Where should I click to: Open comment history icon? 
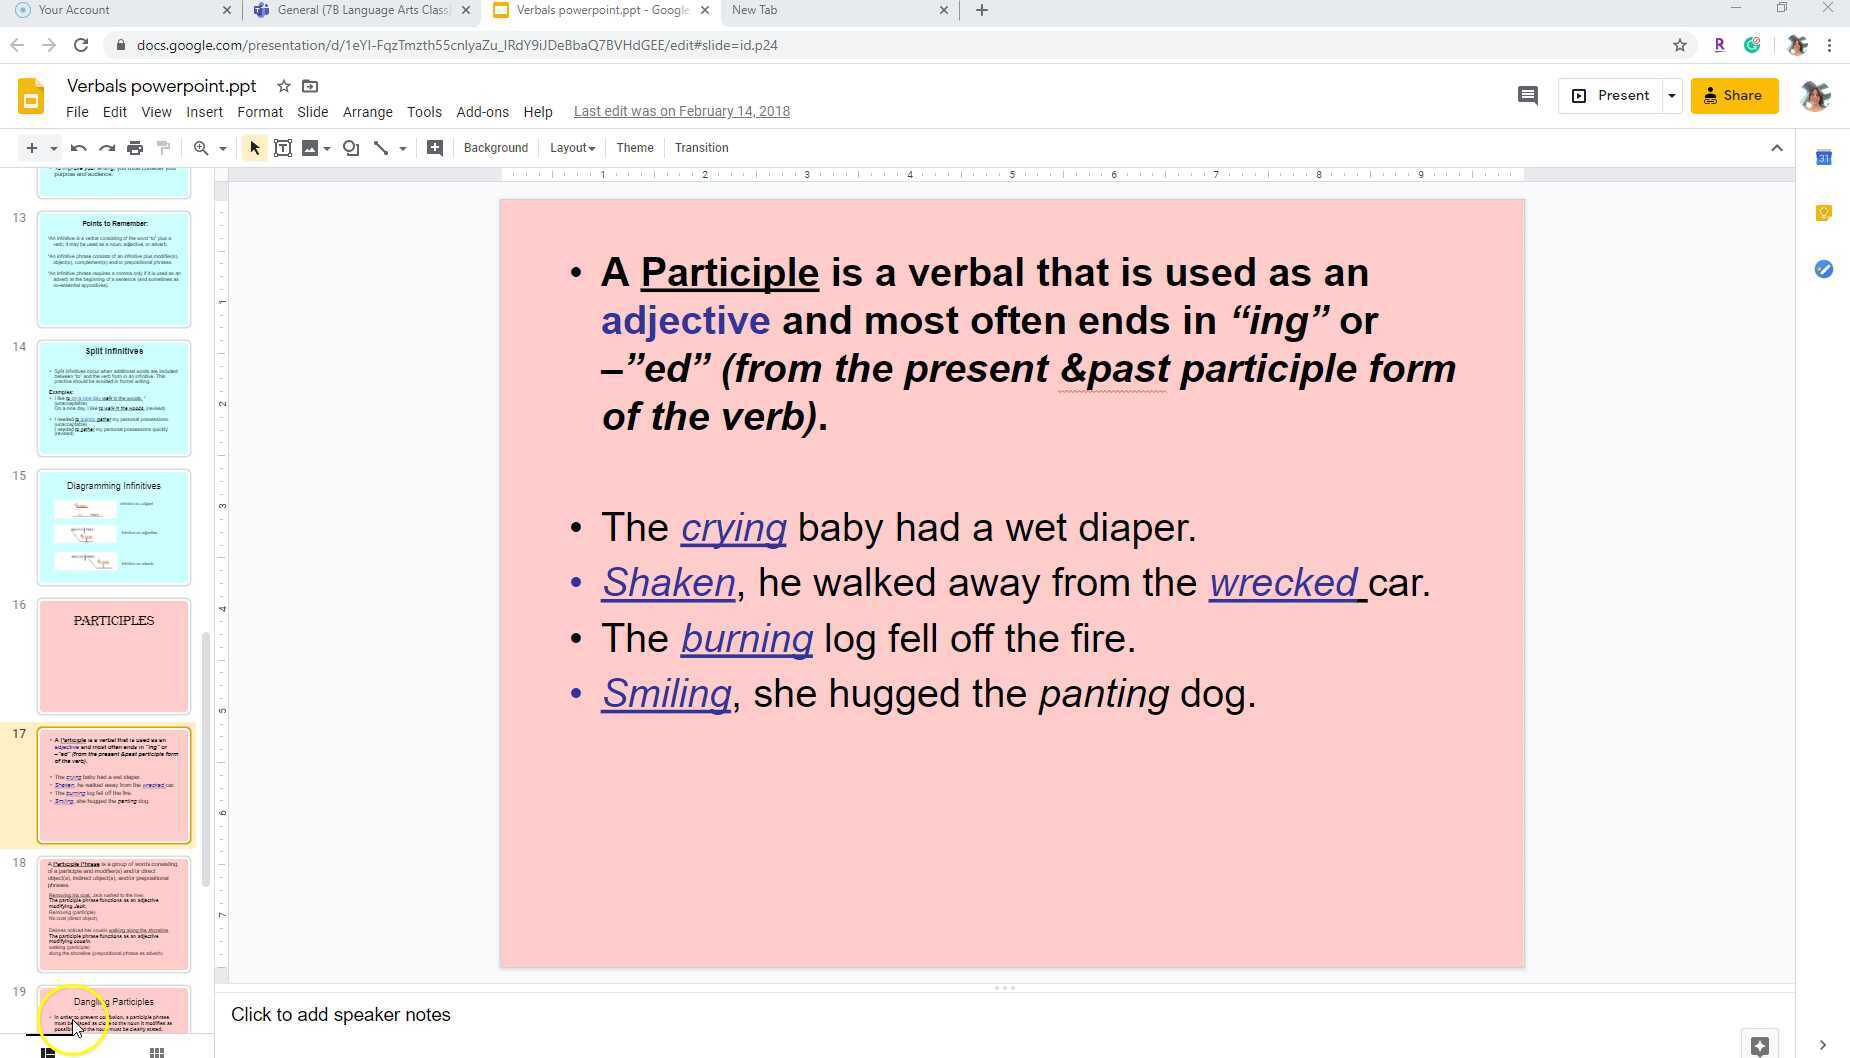coord(1527,96)
